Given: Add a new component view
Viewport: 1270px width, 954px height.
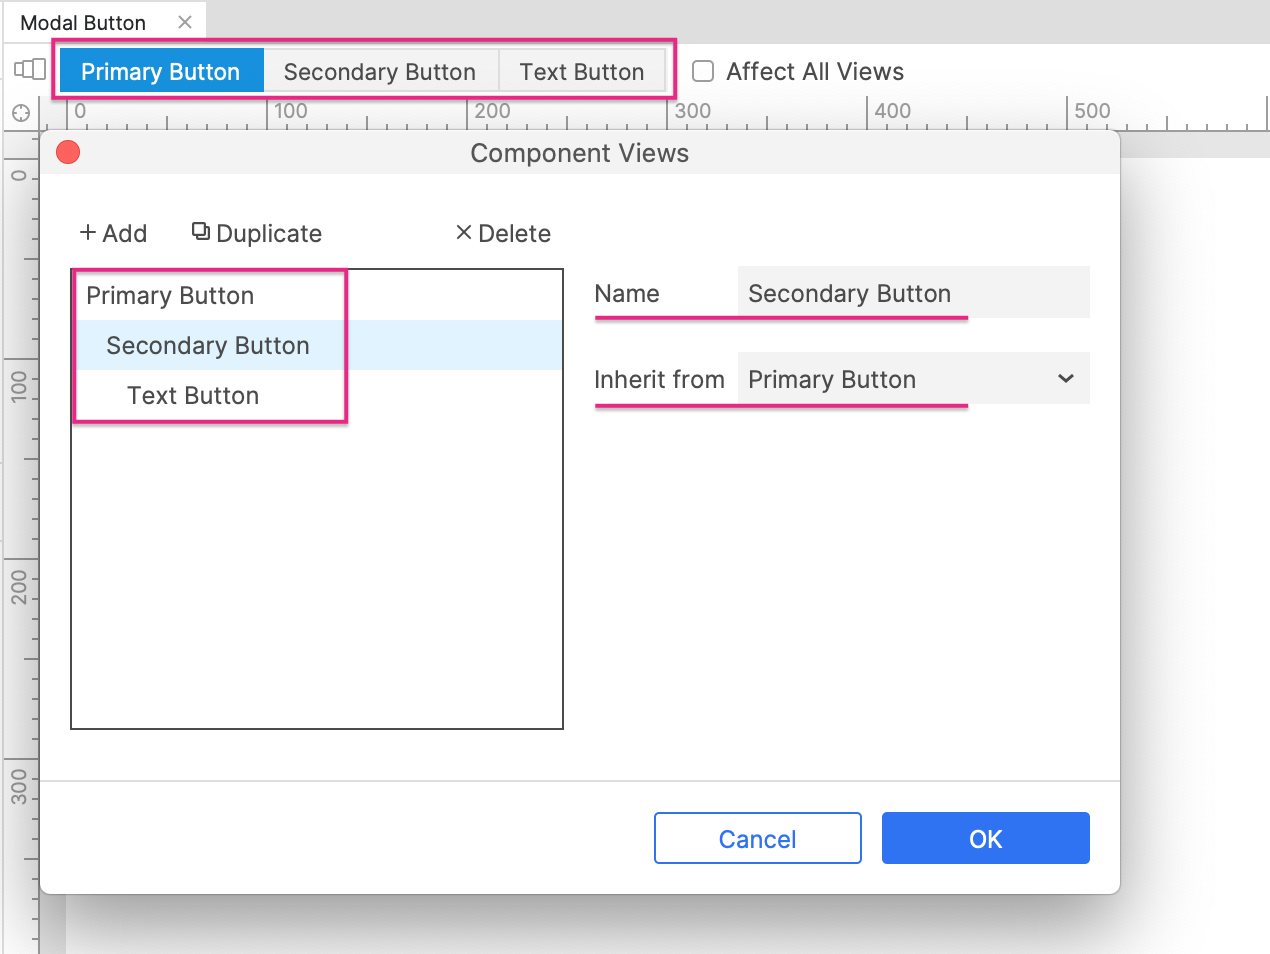Looking at the screenshot, I should (x=113, y=233).
